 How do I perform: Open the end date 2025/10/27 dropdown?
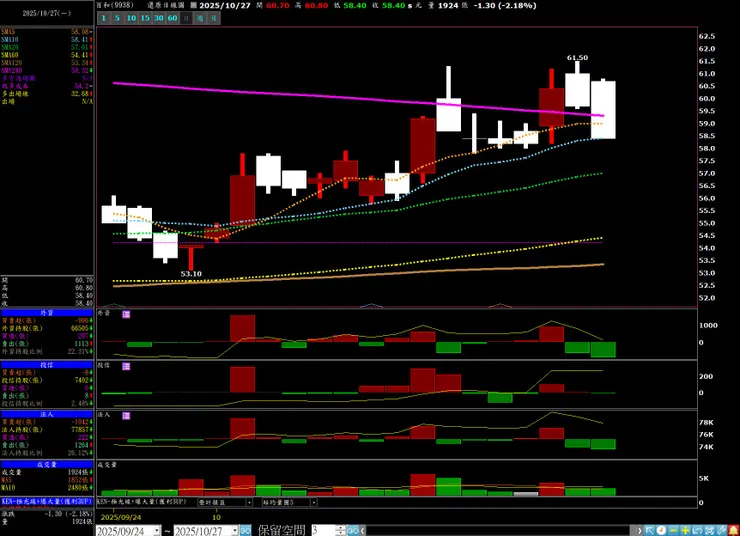coord(235,531)
